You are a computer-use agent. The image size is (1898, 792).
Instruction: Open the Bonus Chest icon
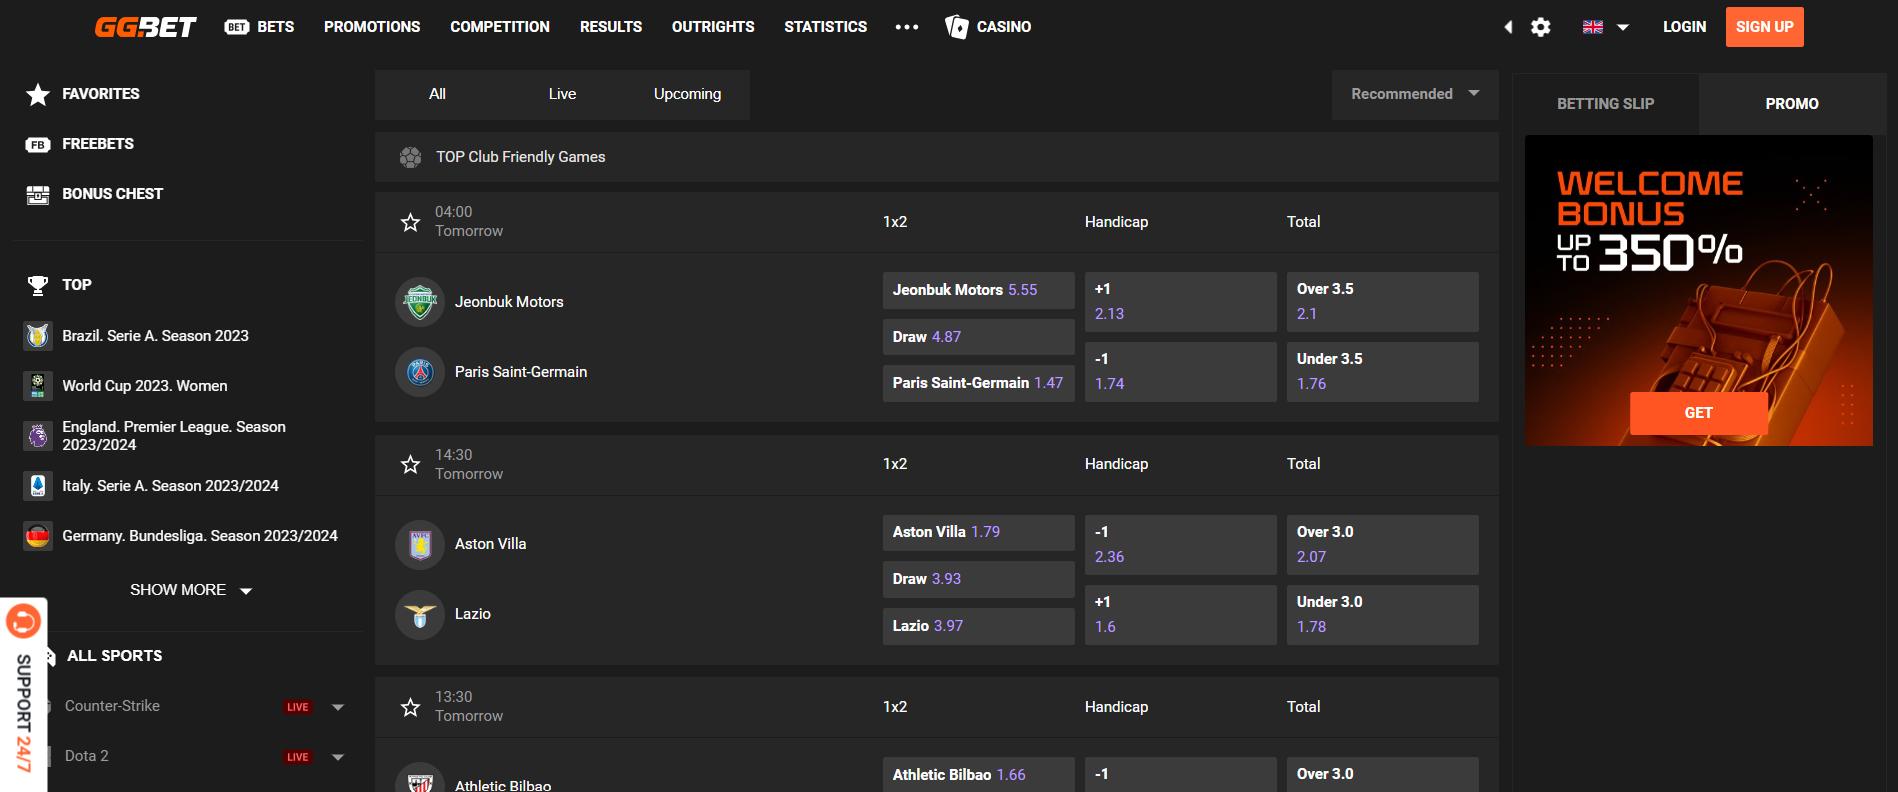tap(38, 194)
